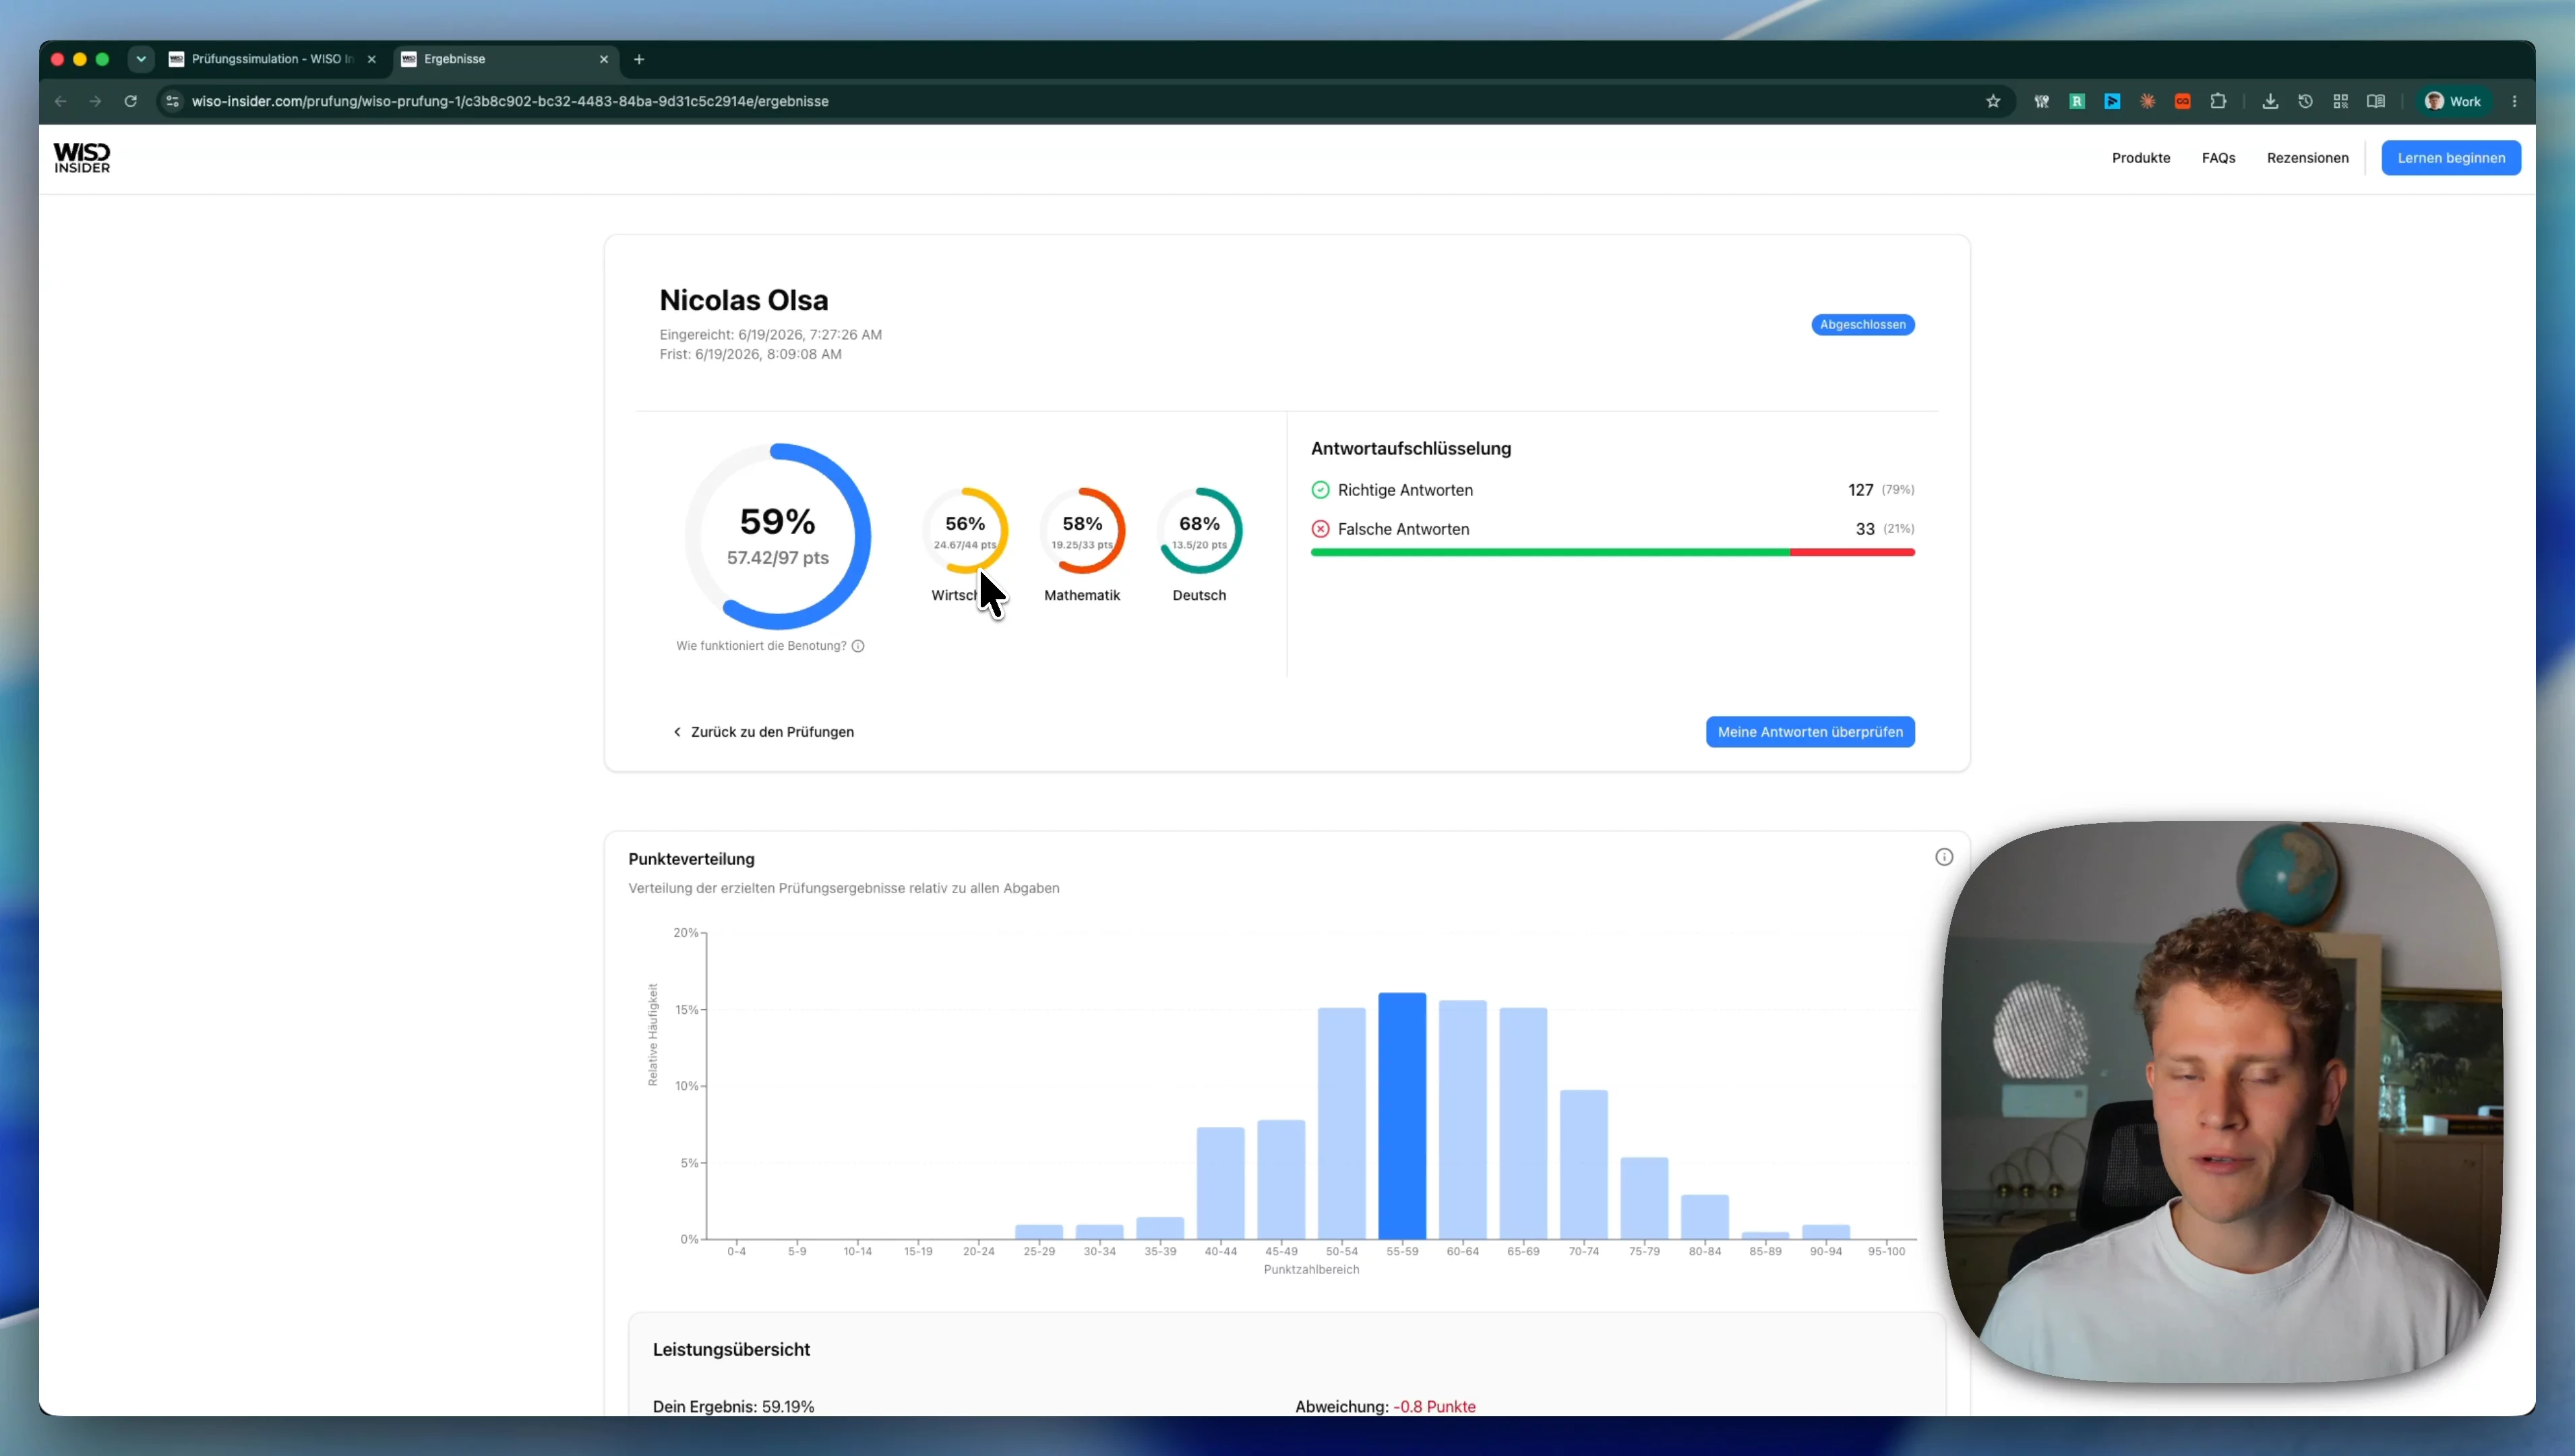This screenshot has width=2575, height=1456.
Task: Select the 60-64 chart bar
Action: pyautogui.click(x=1463, y=1120)
